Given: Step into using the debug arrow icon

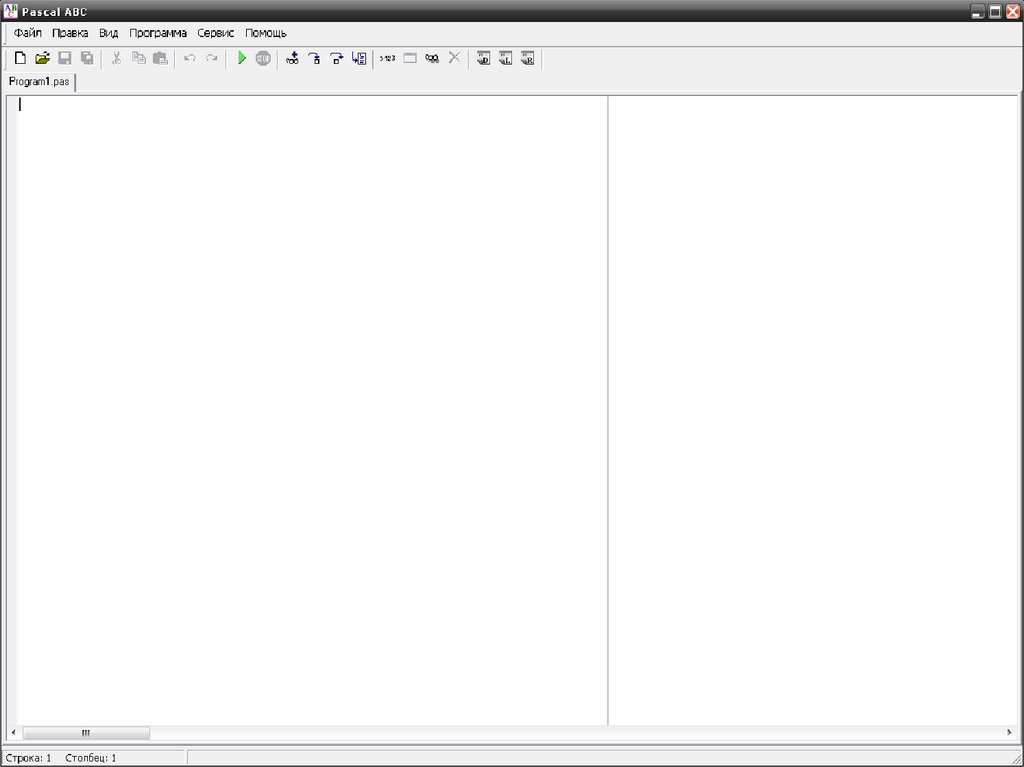Looking at the screenshot, I should click(x=315, y=58).
